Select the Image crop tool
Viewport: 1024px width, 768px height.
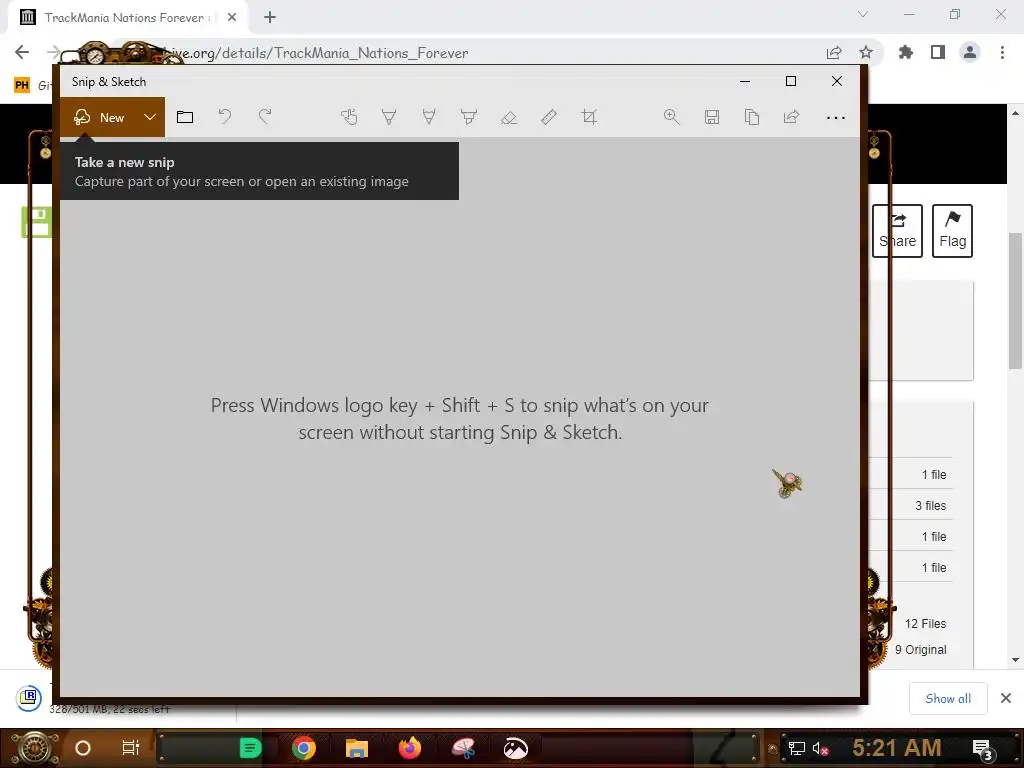pyautogui.click(x=589, y=117)
